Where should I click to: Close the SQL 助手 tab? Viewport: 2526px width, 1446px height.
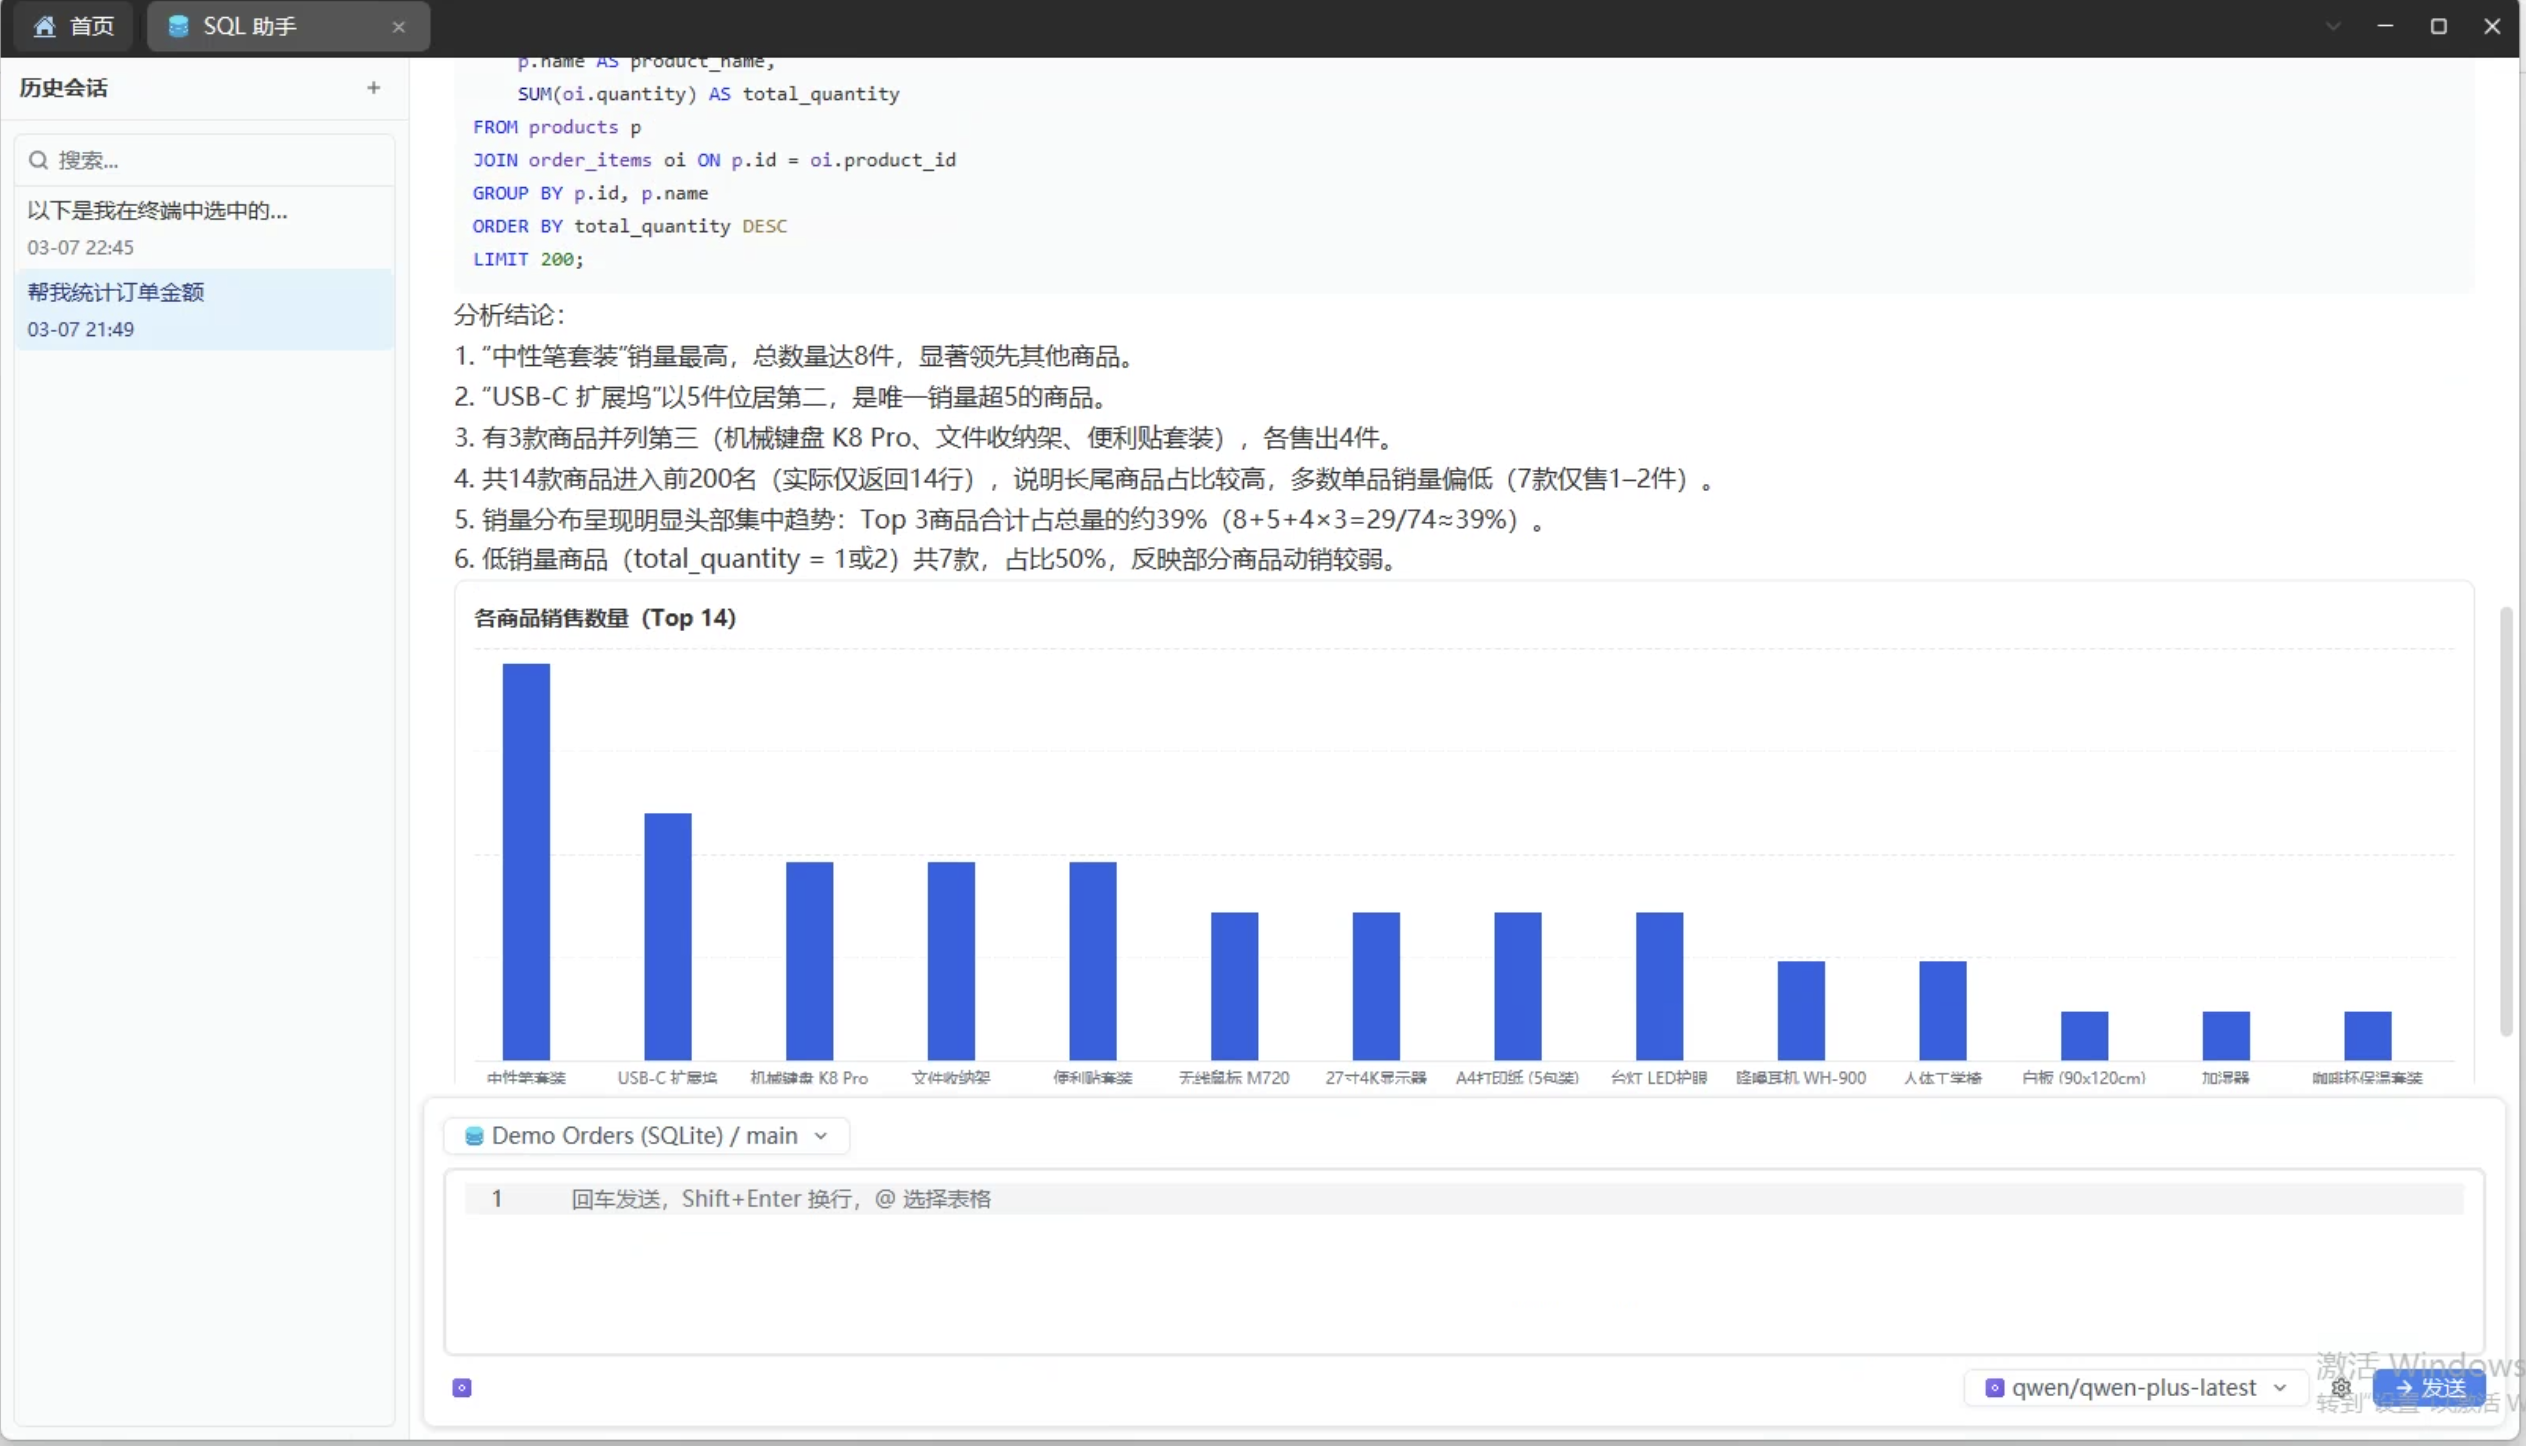[x=398, y=27]
